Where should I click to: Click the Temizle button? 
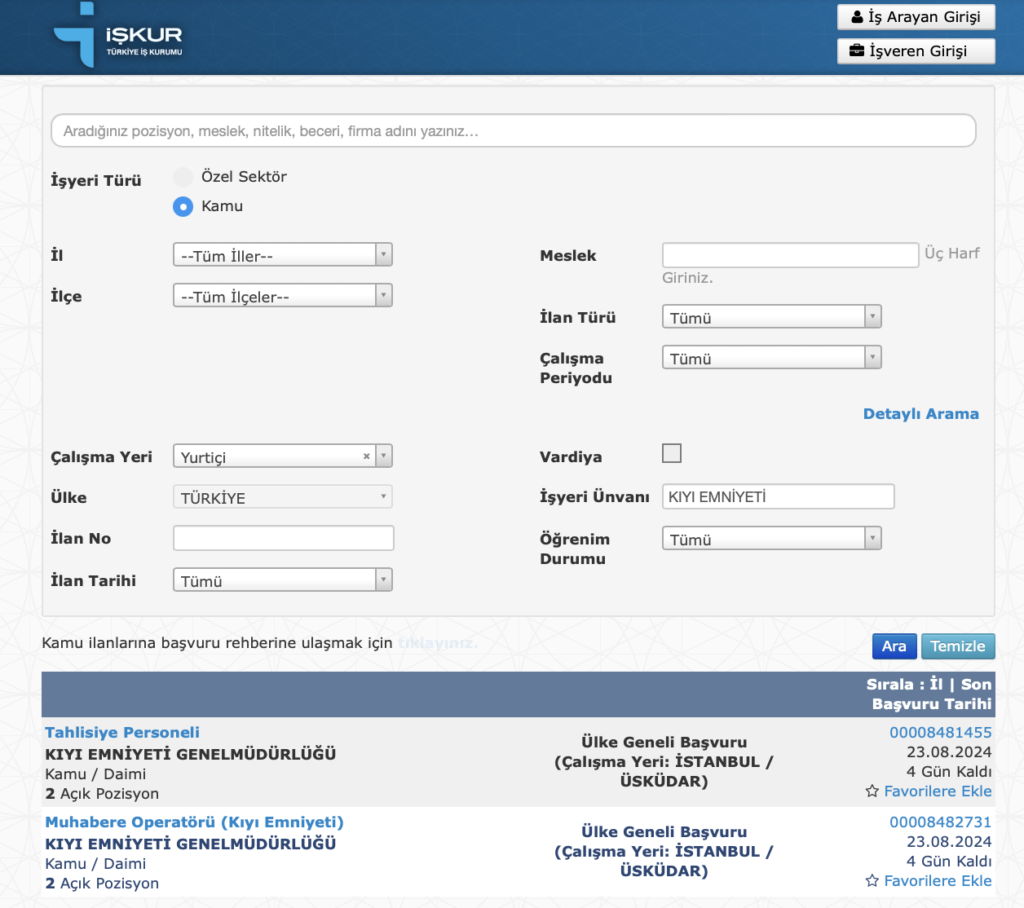tap(958, 646)
